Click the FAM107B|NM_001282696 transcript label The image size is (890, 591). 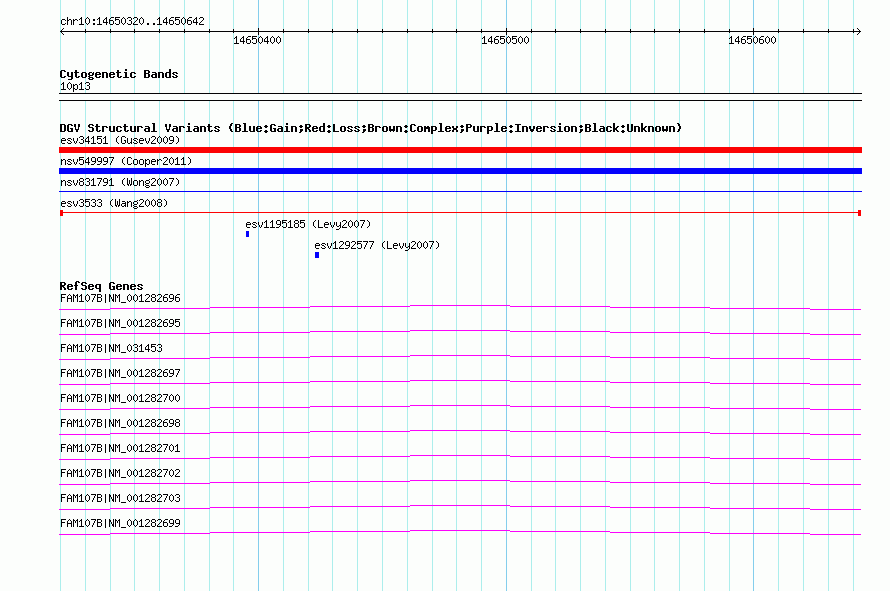click(x=120, y=299)
